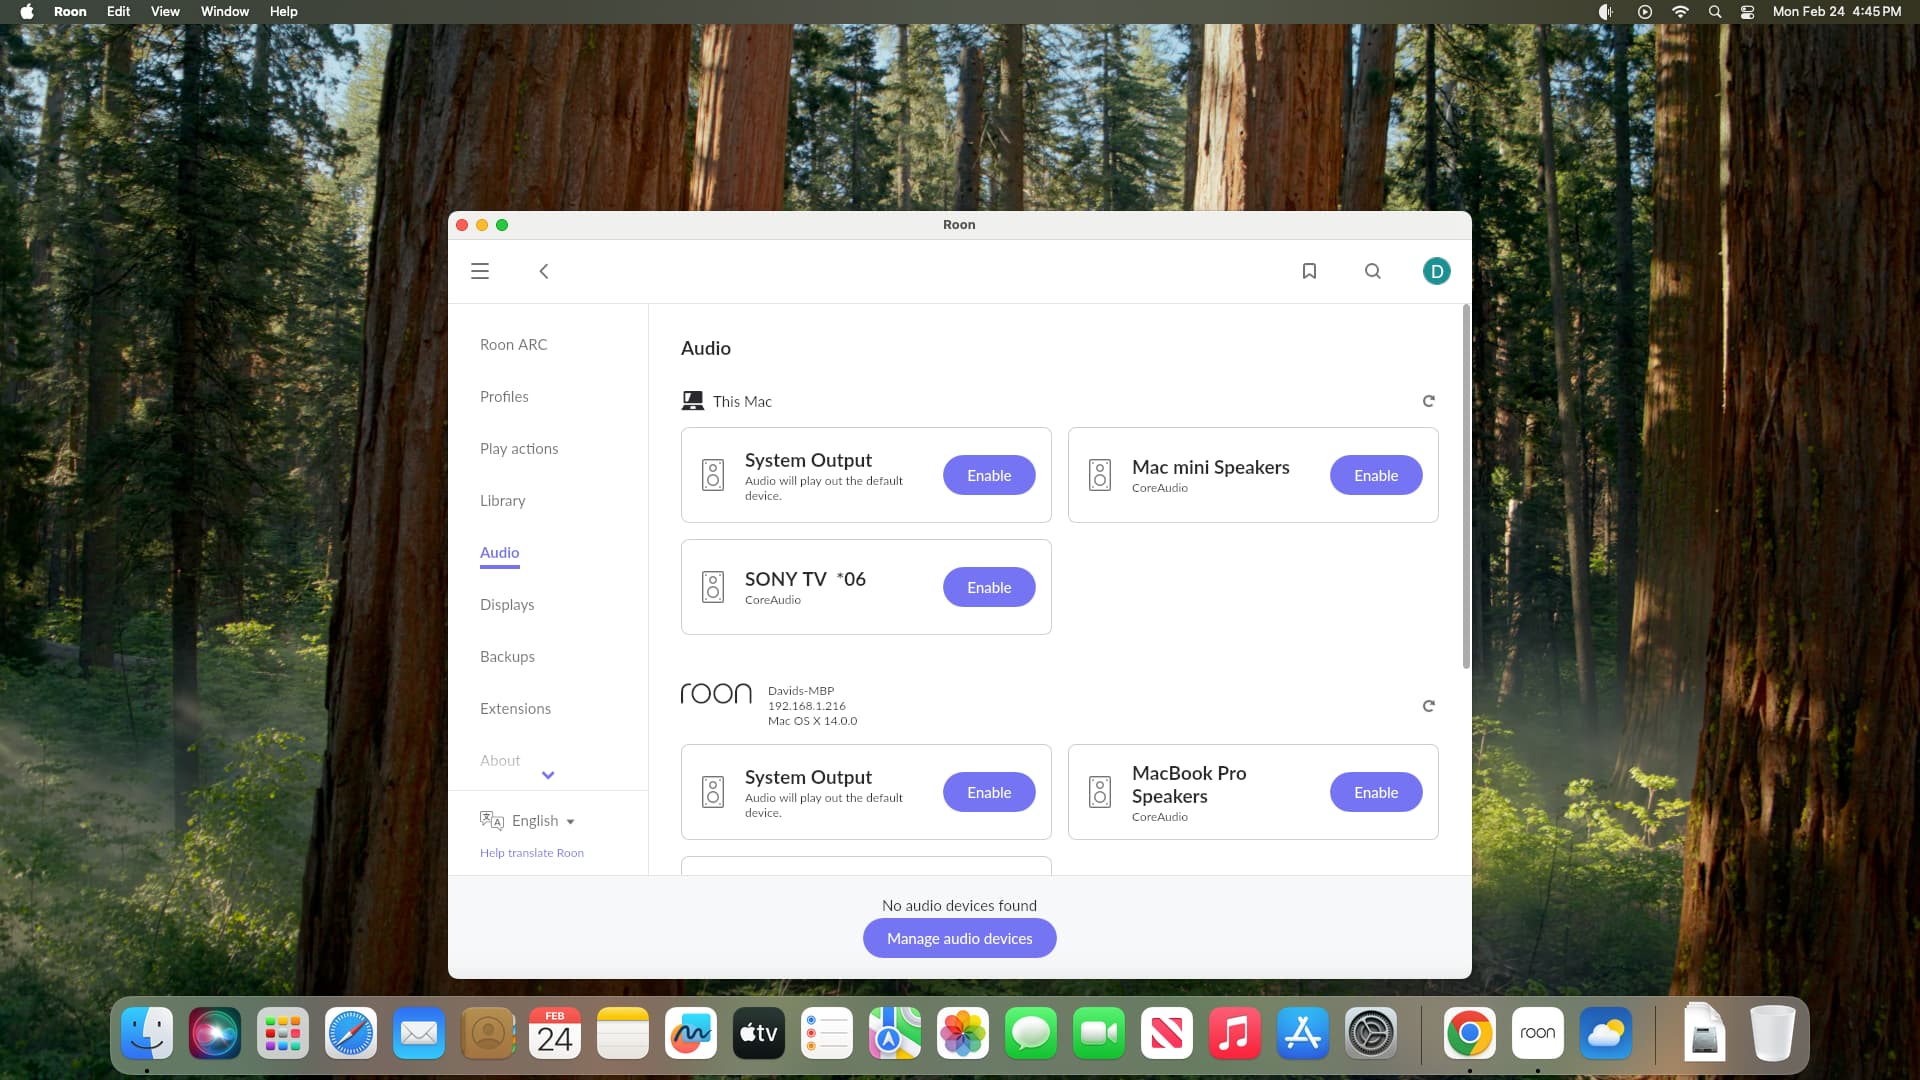The image size is (1920, 1080).
Task: Open System Settings from the Dock
Action: 1371,1033
